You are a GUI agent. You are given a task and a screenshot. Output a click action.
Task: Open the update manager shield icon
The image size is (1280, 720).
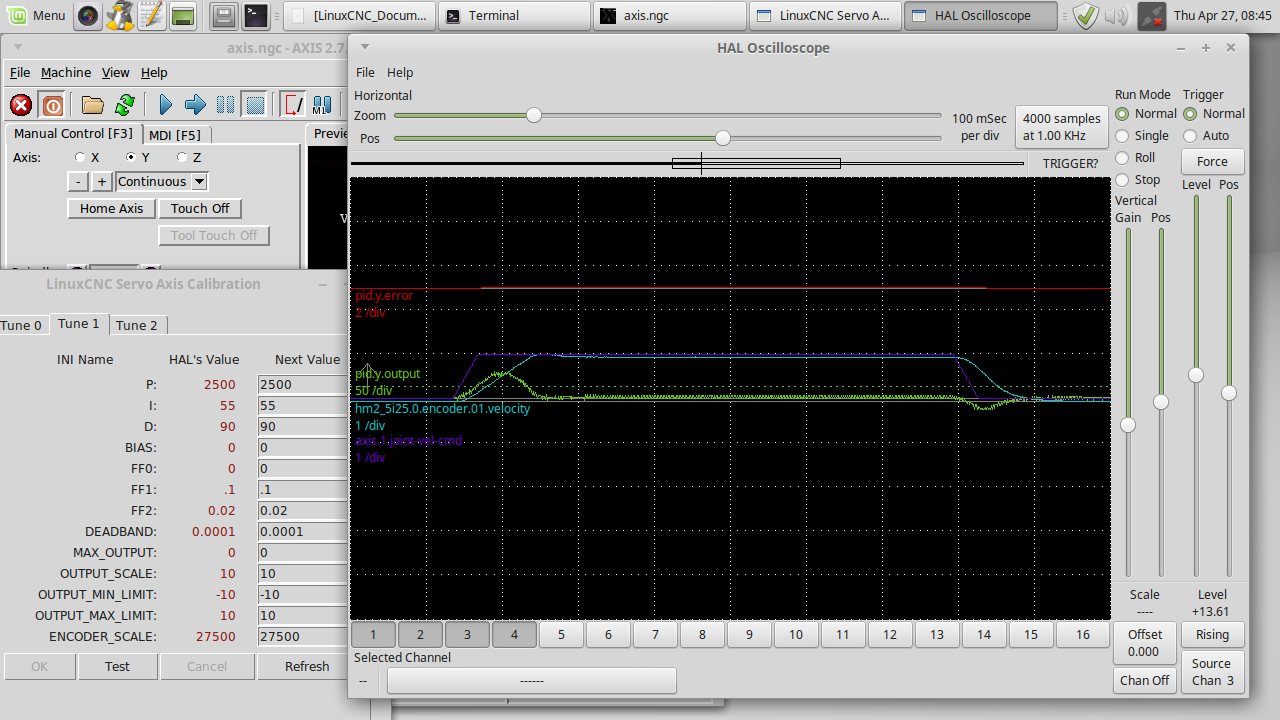tap(1086, 15)
